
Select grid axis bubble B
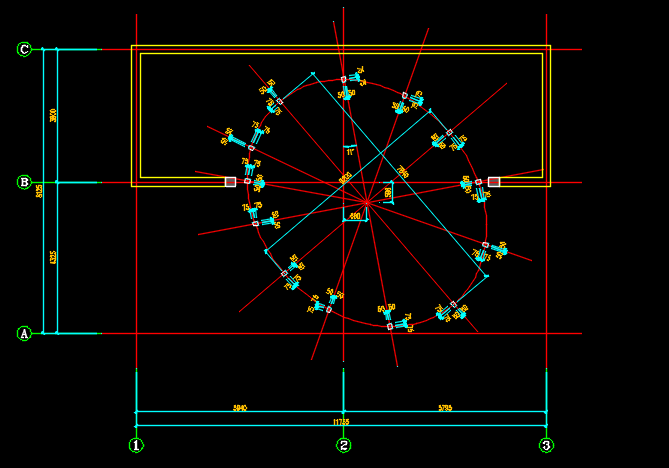pos(24,182)
